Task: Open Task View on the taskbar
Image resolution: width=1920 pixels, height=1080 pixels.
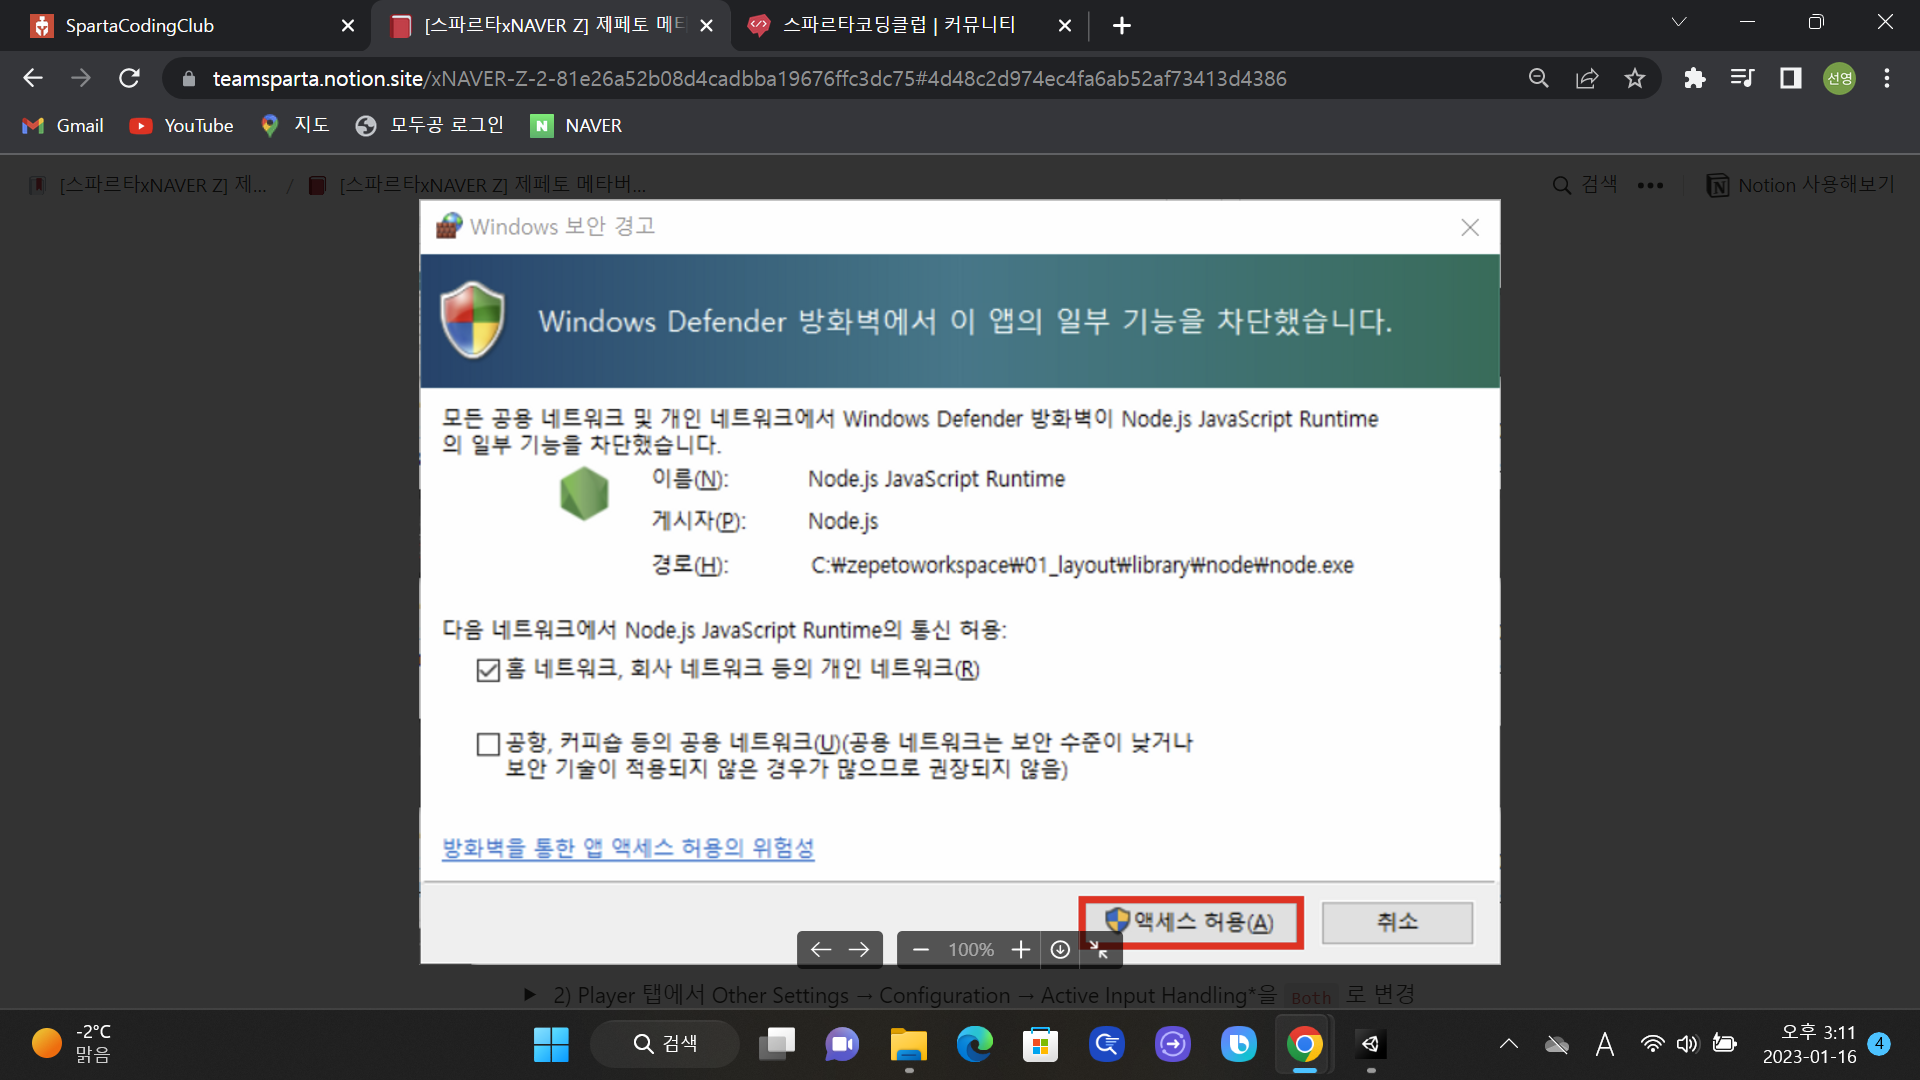Action: click(x=777, y=1045)
